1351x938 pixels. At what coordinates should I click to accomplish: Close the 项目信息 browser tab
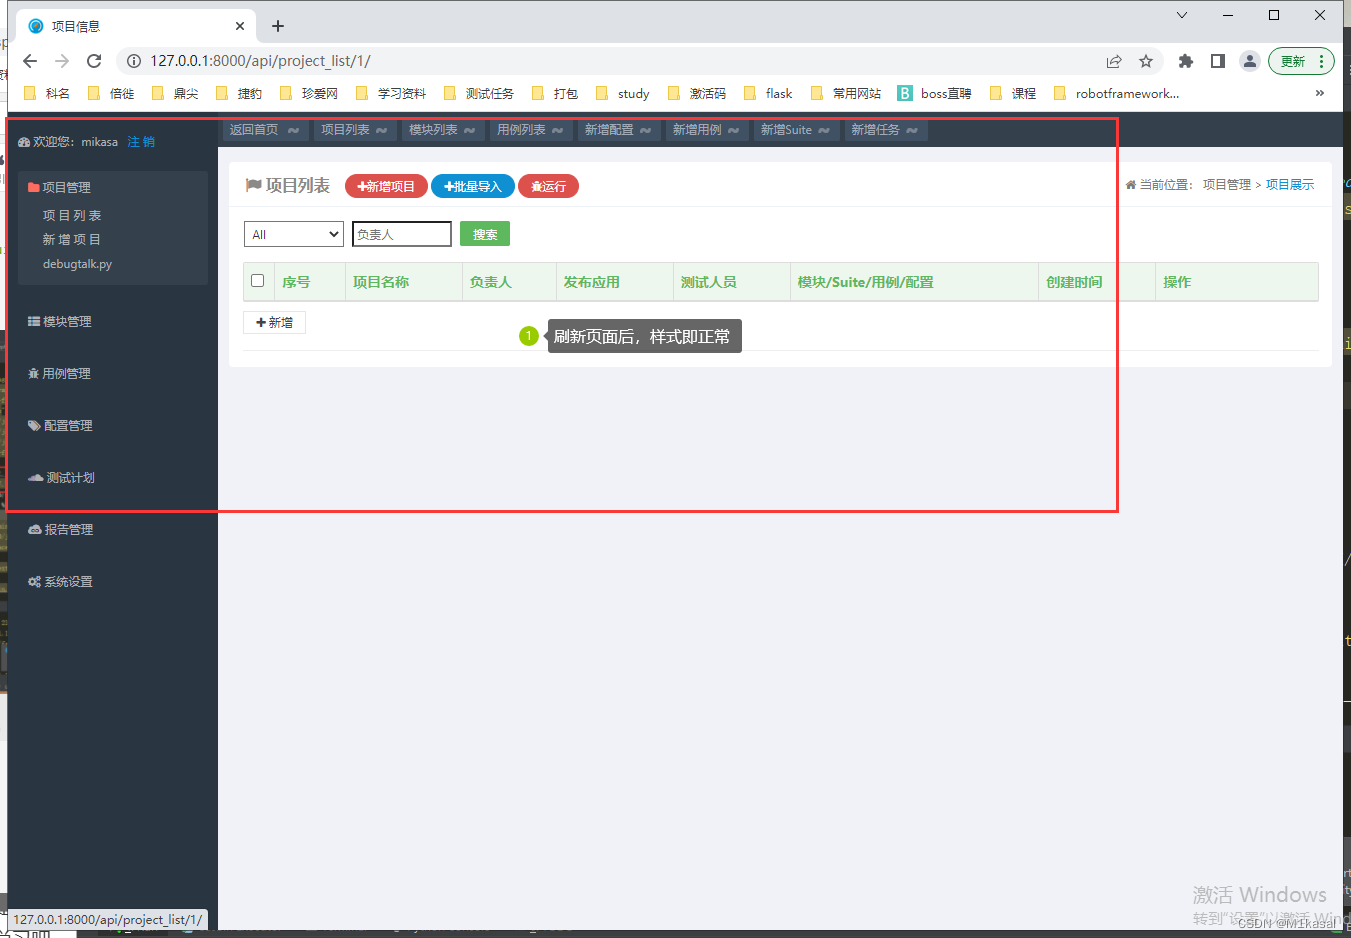240,26
